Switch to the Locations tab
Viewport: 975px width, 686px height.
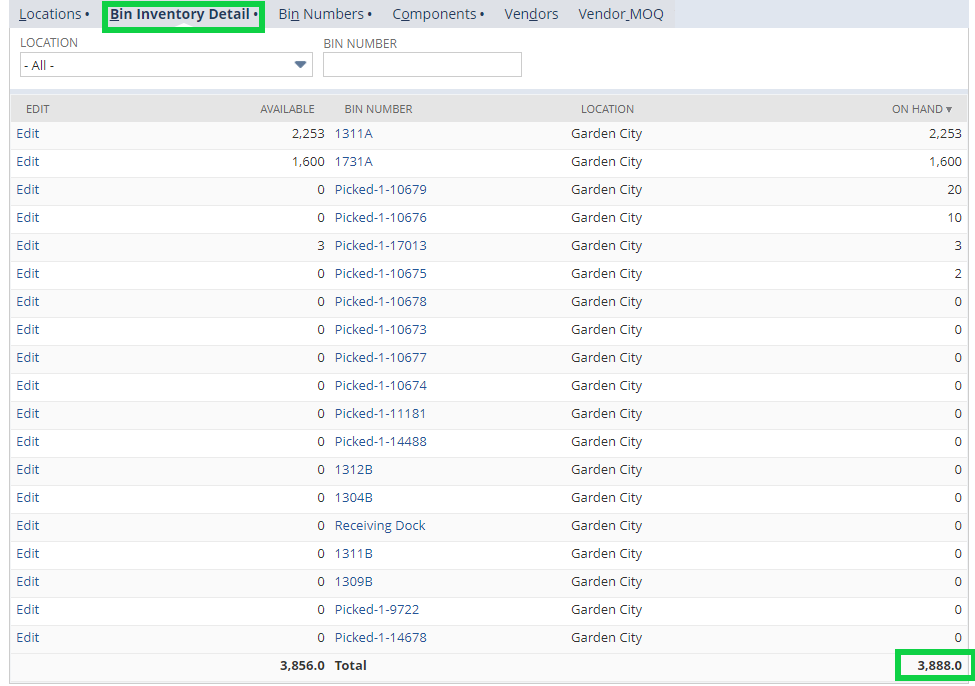50,14
